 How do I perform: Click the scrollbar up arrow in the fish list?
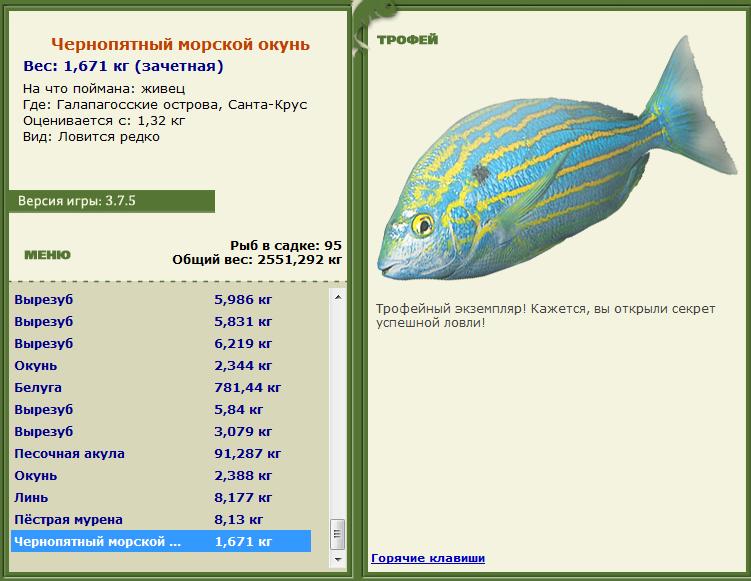(338, 297)
